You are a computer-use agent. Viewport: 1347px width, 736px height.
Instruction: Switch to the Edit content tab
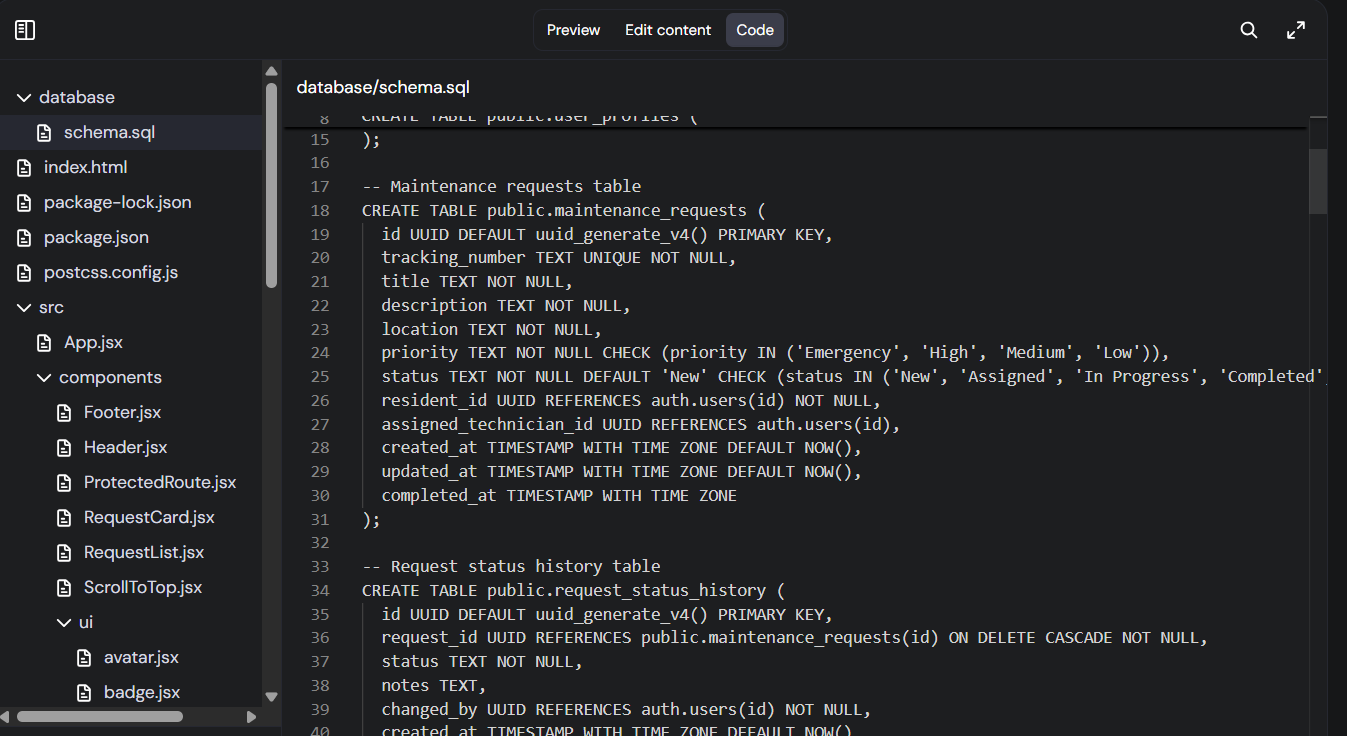click(x=668, y=30)
